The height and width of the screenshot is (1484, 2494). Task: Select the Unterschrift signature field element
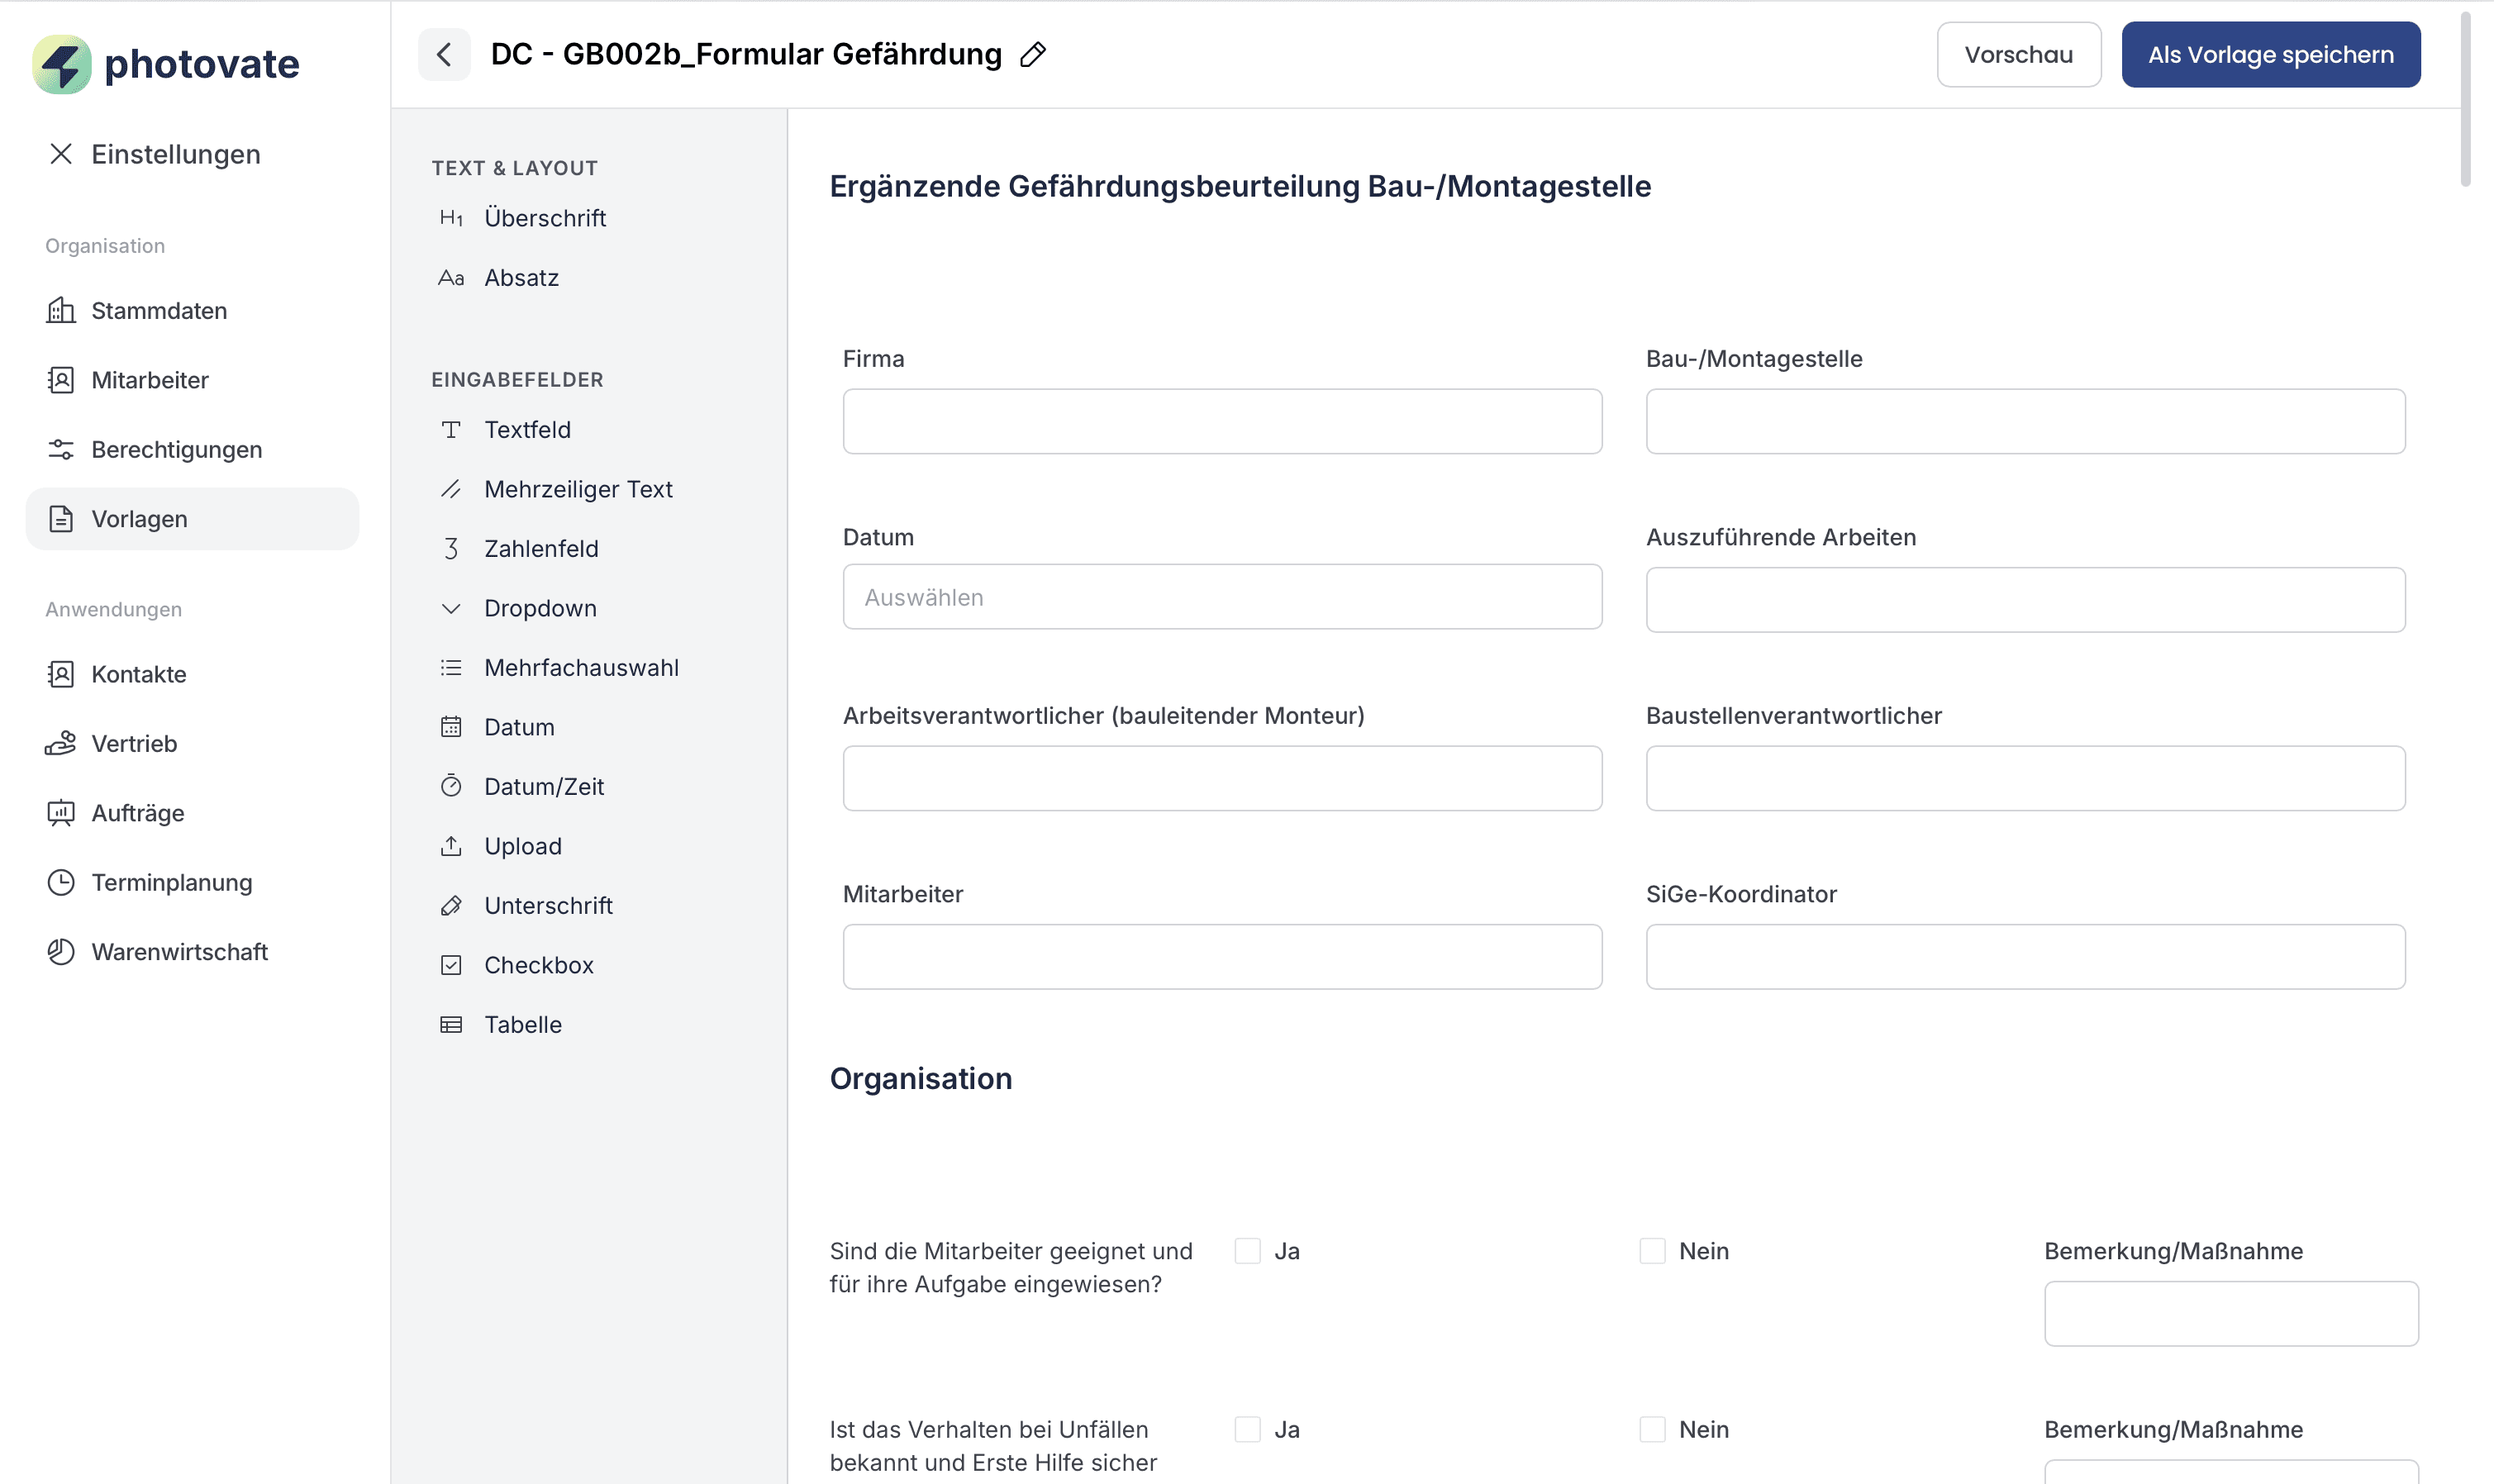pos(547,905)
